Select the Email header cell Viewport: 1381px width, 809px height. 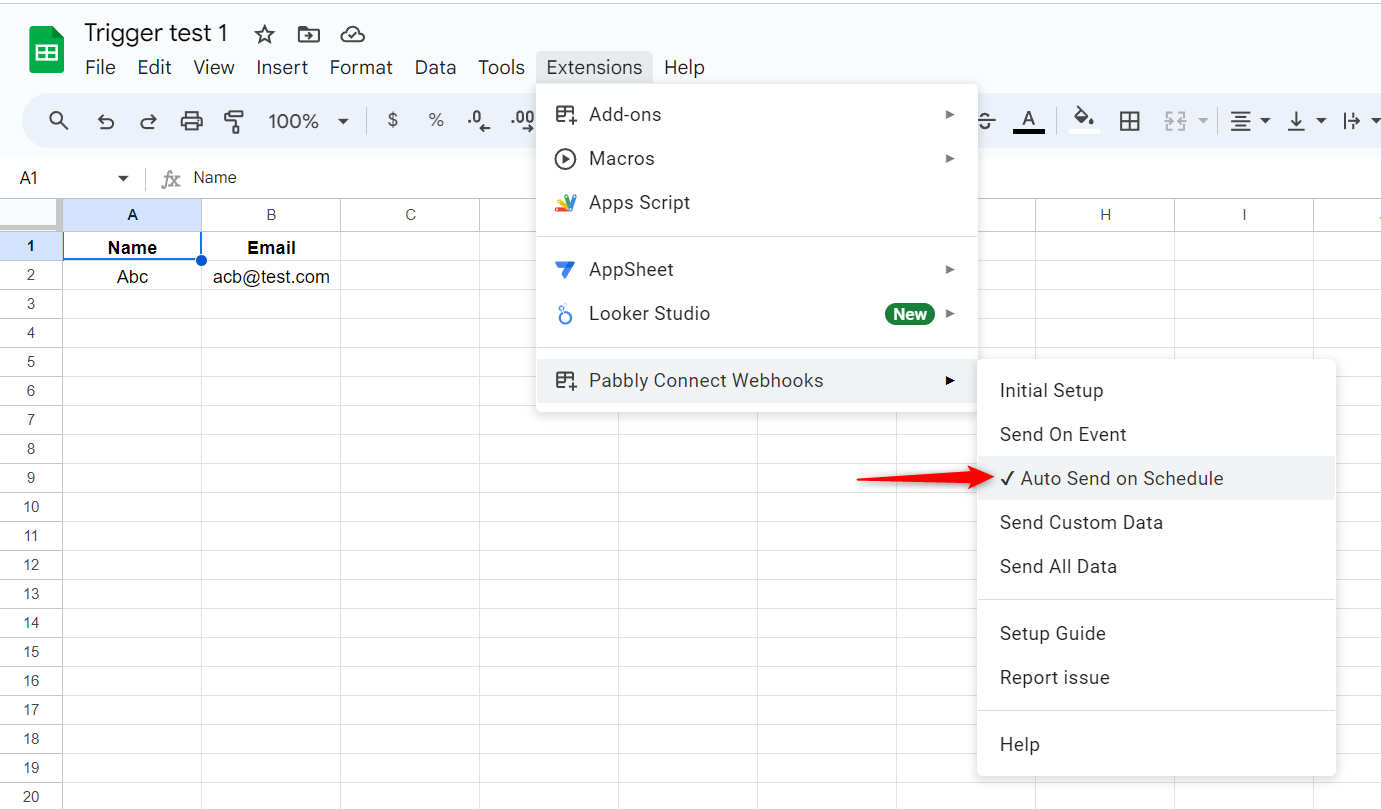point(271,247)
